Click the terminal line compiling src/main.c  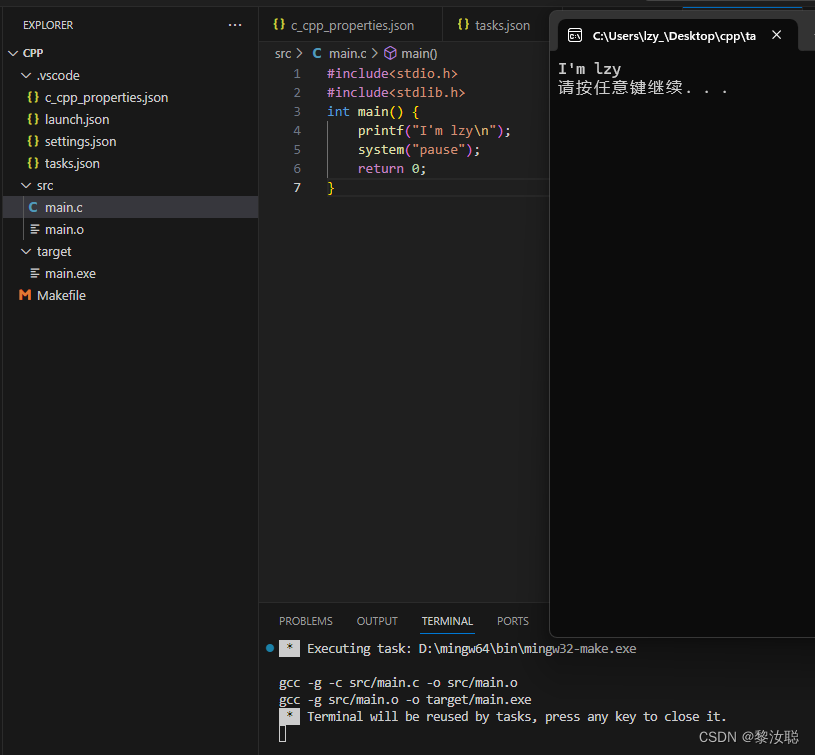[398, 683]
